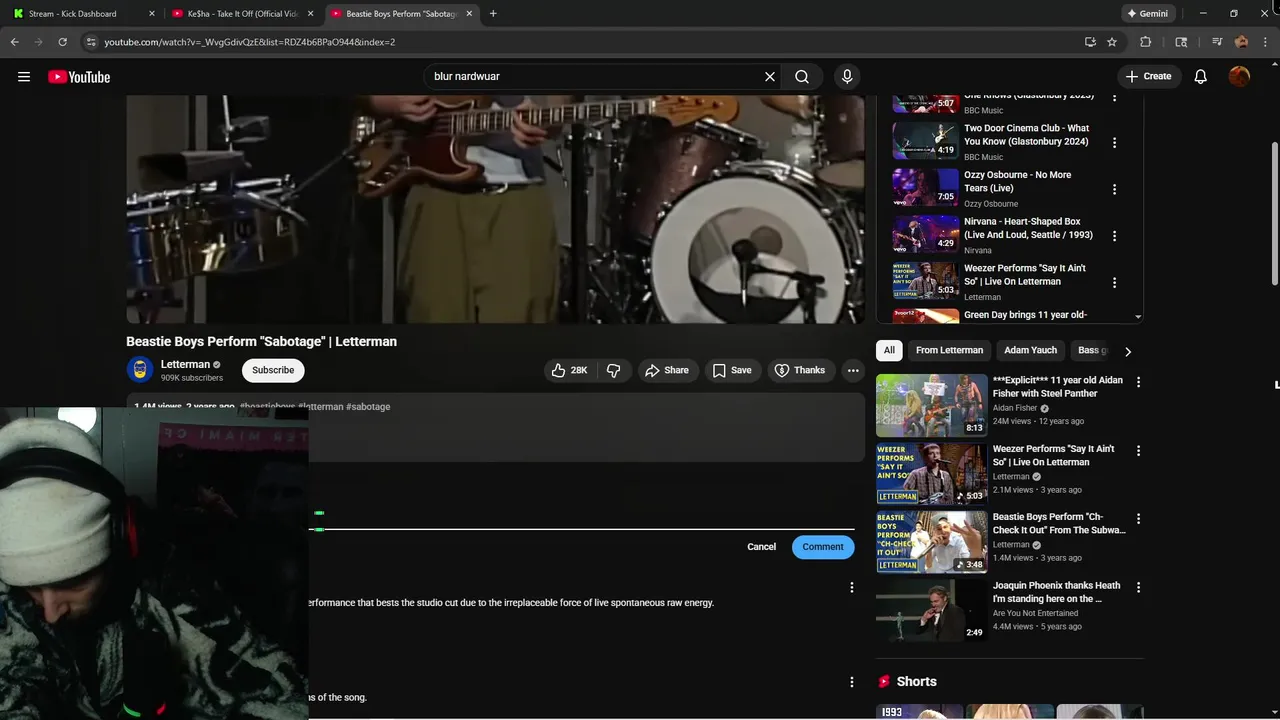
Task: Subscribe to Letterman channel
Action: point(273,370)
